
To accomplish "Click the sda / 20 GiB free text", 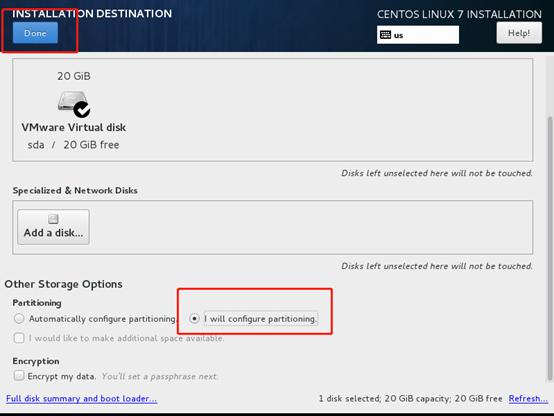I will click(x=73, y=145).
